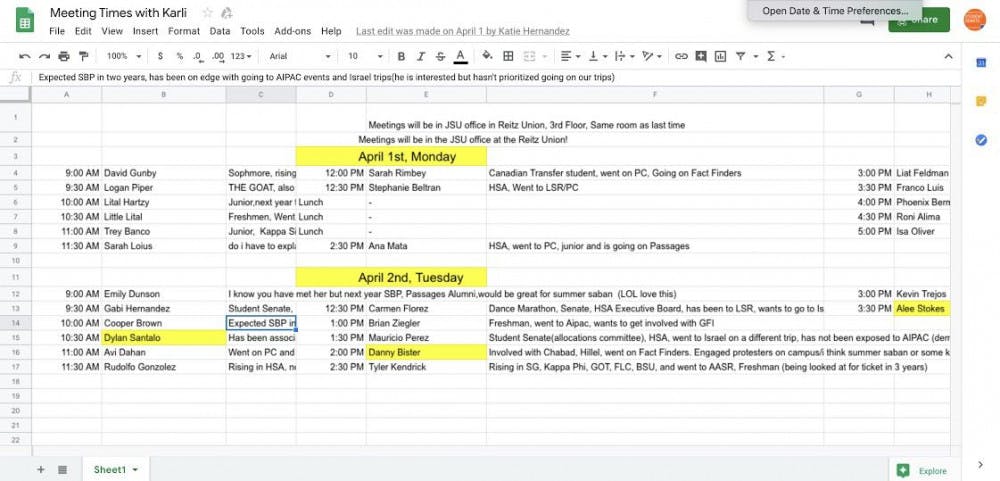The height and width of the screenshot is (481, 1000).
Task: Open the functions sigma menu
Action: 771,57
